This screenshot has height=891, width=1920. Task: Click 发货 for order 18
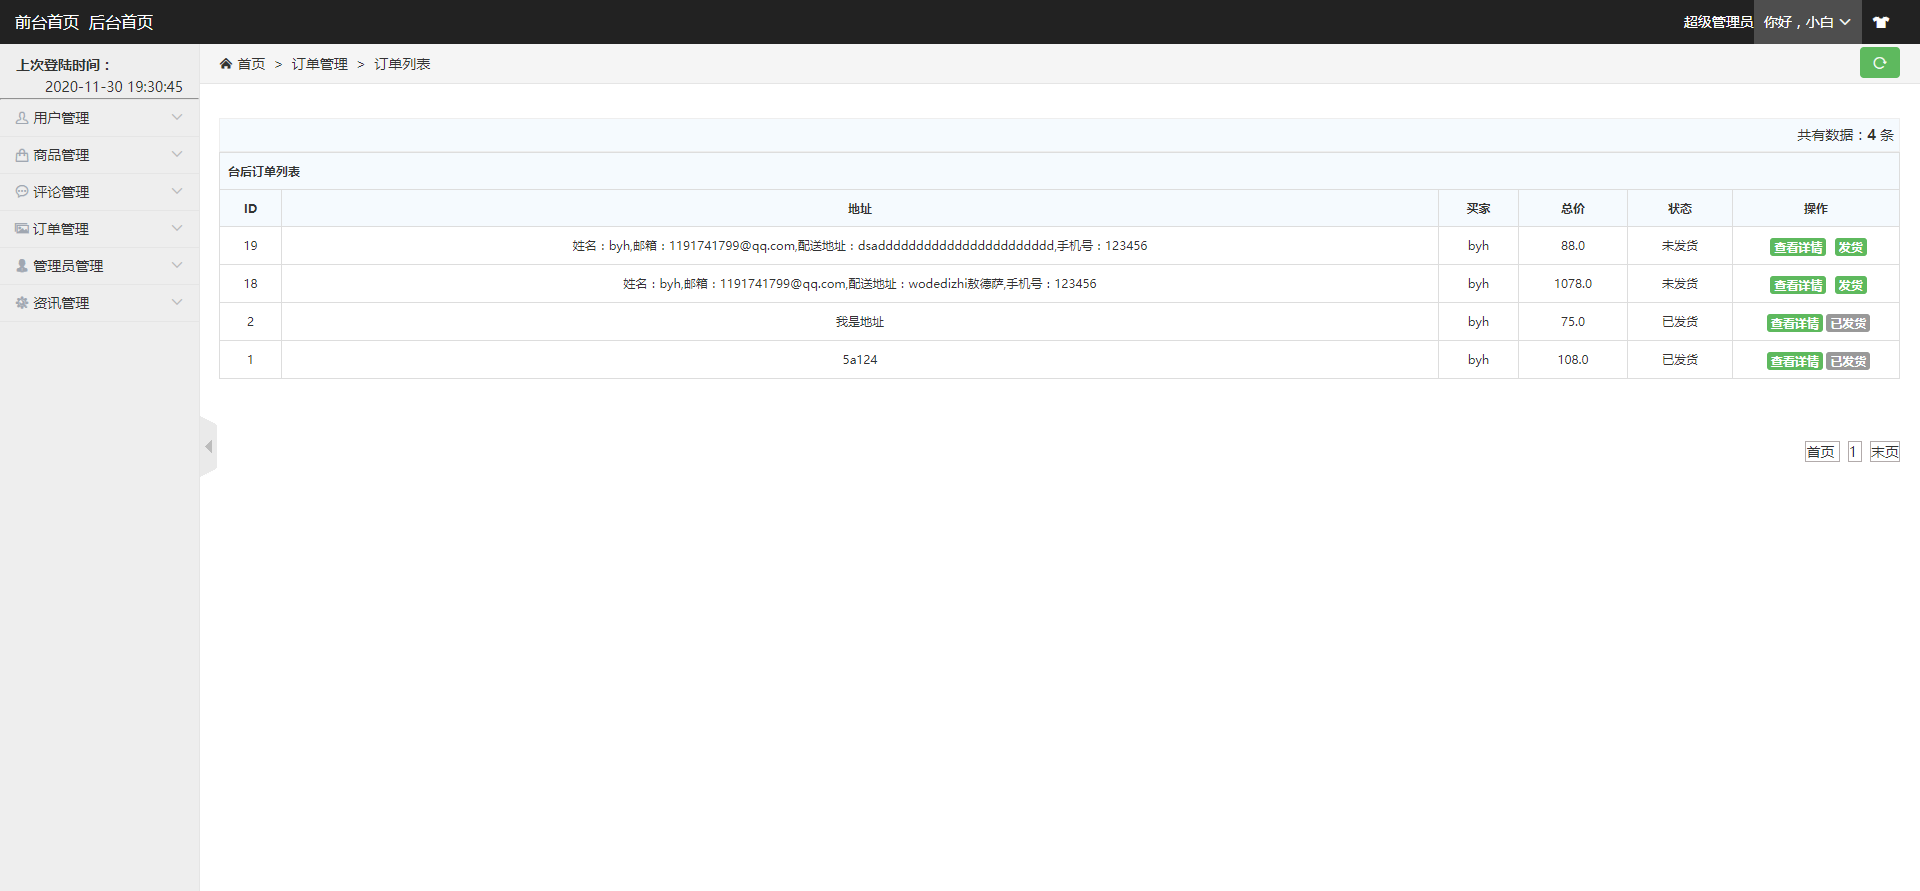pos(1850,285)
